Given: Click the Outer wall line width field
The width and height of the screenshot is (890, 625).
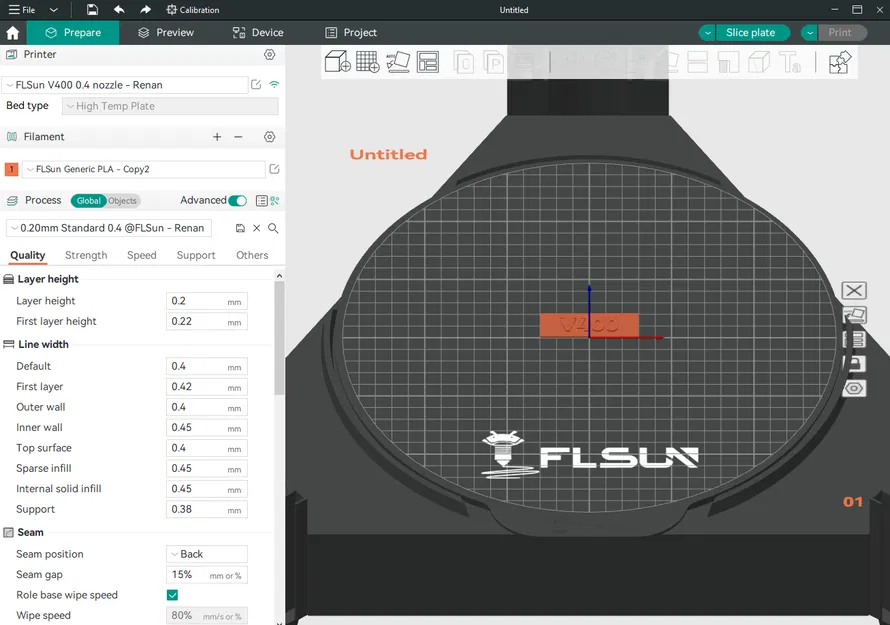Looking at the screenshot, I should tap(207, 407).
